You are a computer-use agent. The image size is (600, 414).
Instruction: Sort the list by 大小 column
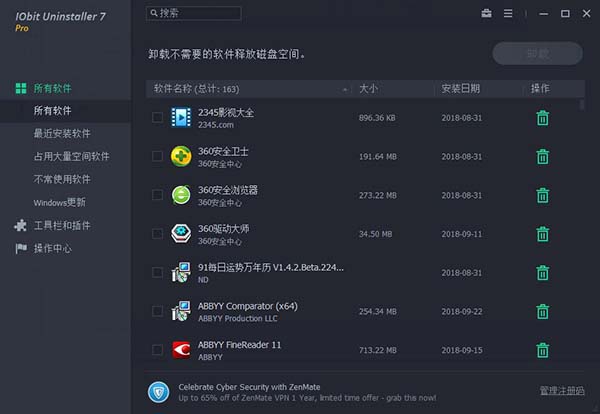coord(368,89)
